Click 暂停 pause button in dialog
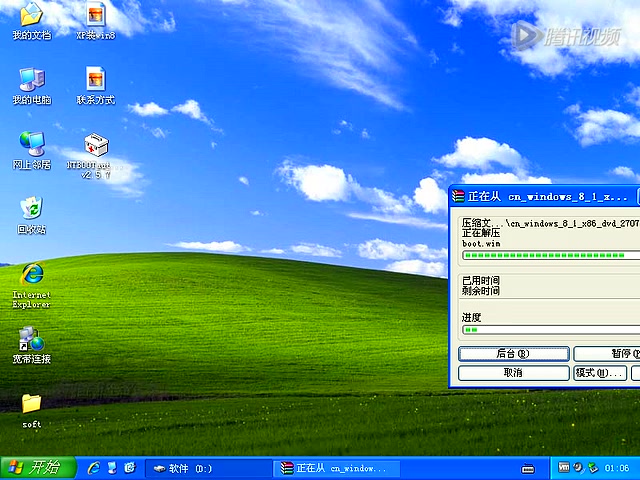Viewport: 640px width, 480px height. pos(607,354)
